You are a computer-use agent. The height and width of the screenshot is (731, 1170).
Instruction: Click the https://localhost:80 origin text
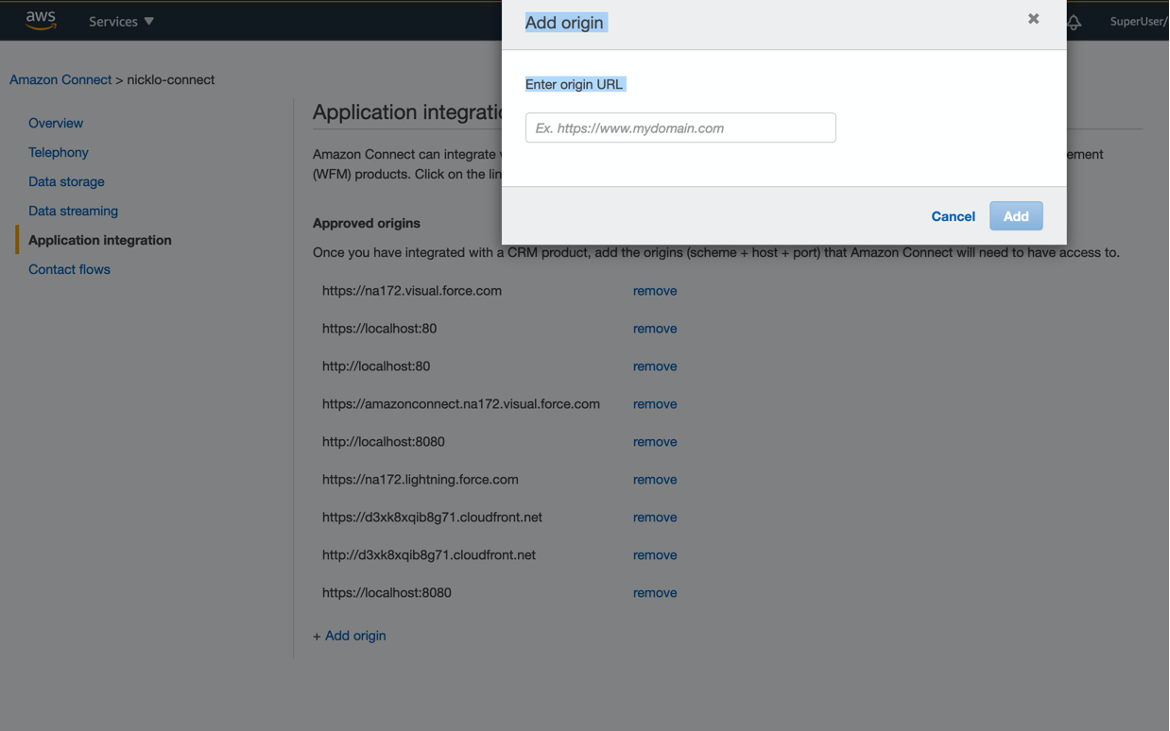pyautogui.click(x=379, y=329)
